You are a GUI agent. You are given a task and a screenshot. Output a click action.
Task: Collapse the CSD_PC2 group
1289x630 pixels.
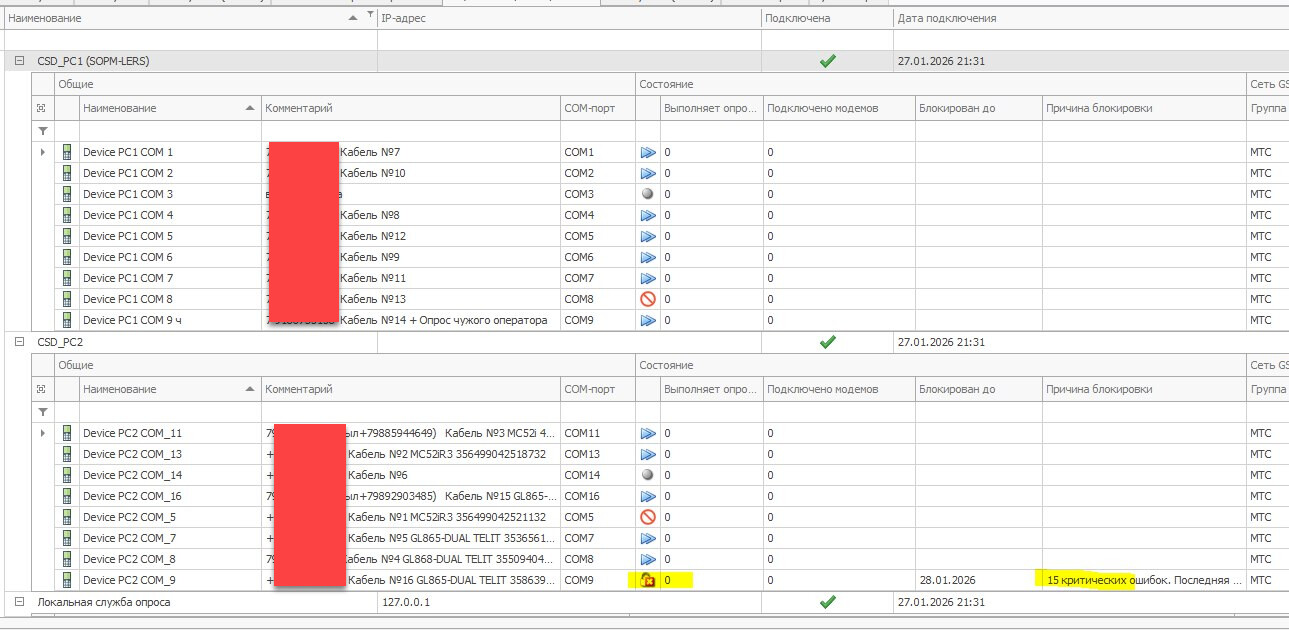coord(19,342)
